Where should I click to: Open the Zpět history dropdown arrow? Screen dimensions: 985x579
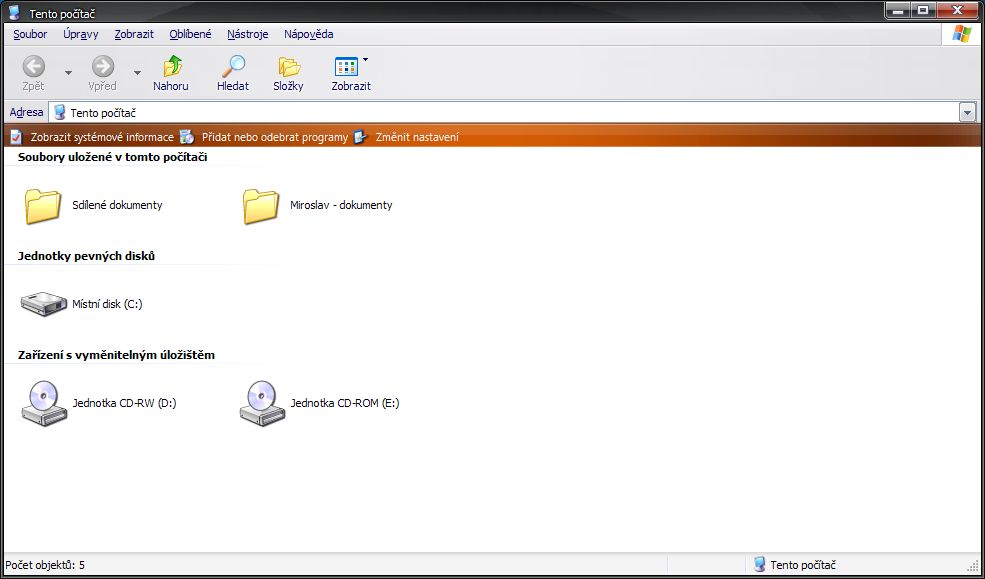click(68, 73)
